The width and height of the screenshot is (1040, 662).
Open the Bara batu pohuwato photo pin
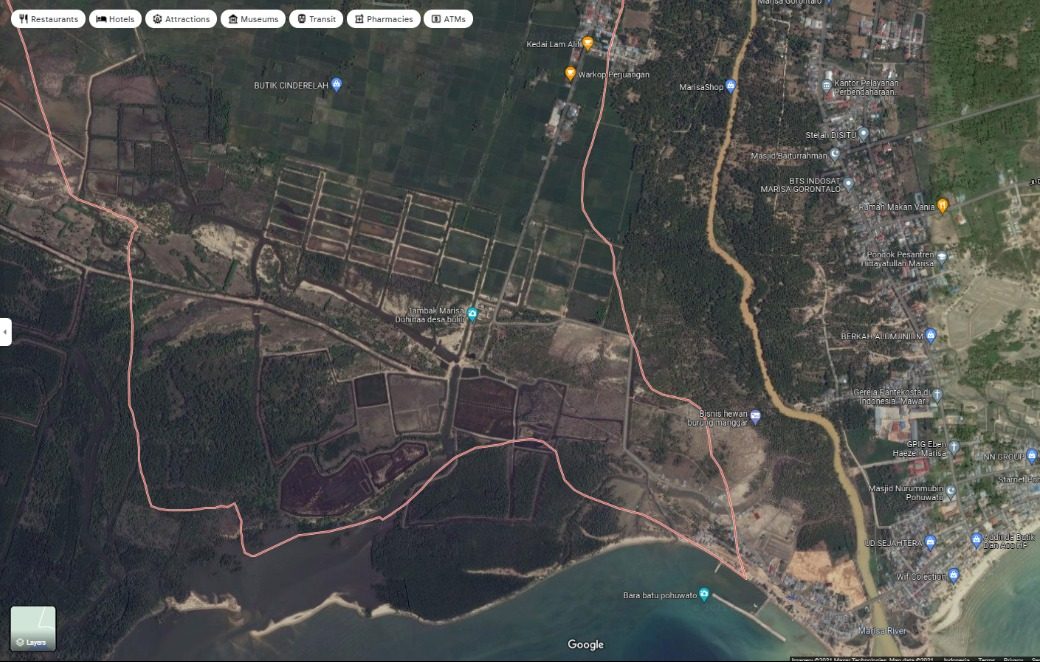point(704,595)
